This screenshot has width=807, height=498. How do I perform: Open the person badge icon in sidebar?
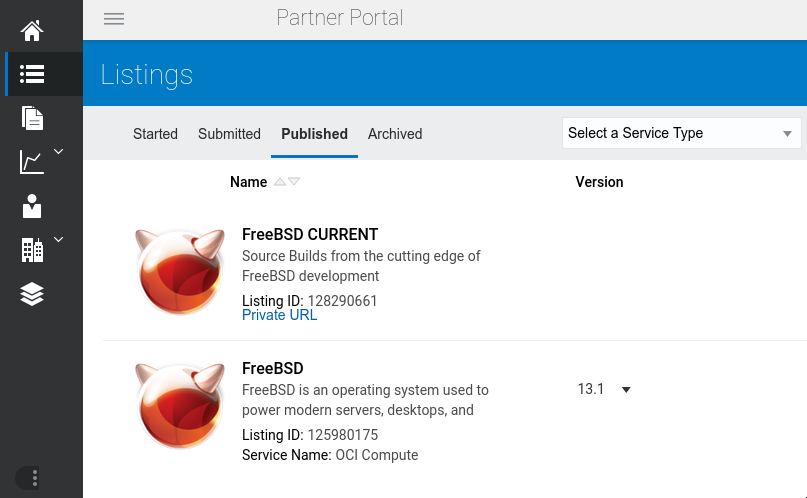pyautogui.click(x=32, y=206)
